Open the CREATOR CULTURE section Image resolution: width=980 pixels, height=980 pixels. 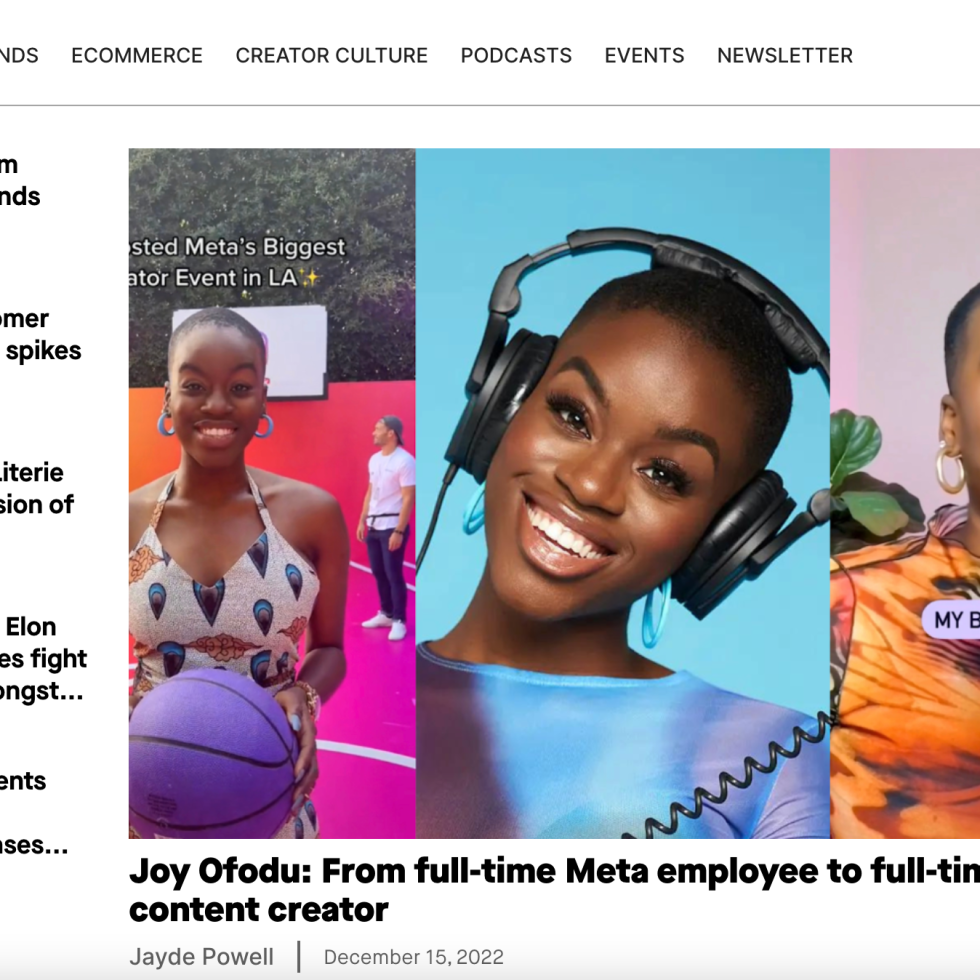click(331, 56)
